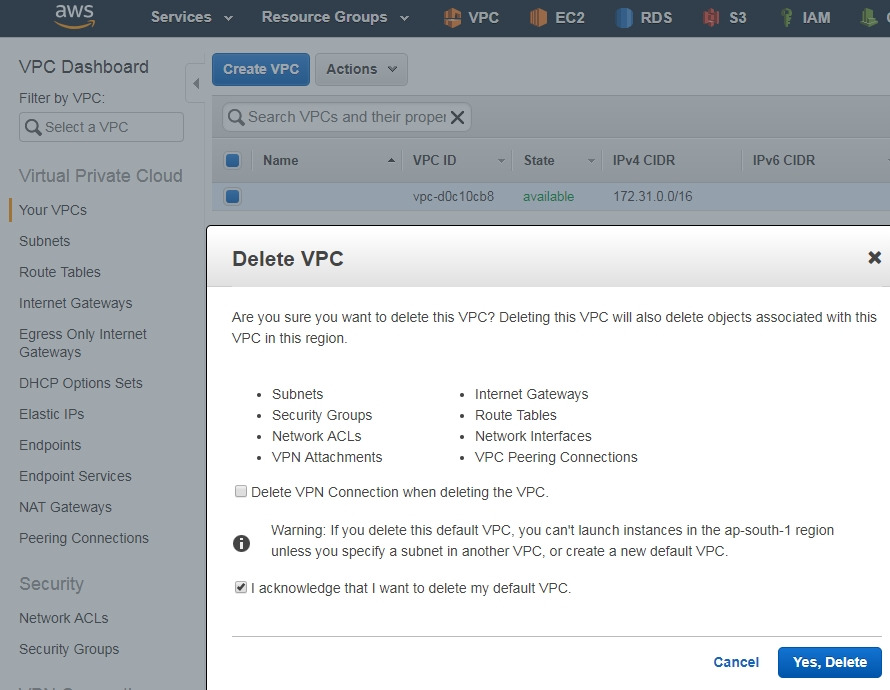Open the S3 service shortcut
The width and height of the screenshot is (890, 690).
(724, 18)
